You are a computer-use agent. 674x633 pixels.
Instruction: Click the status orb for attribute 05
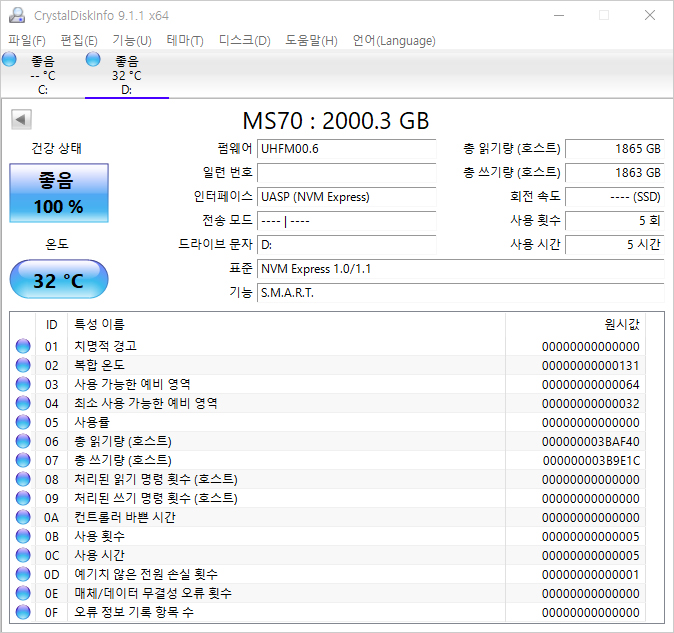point(23,422)
